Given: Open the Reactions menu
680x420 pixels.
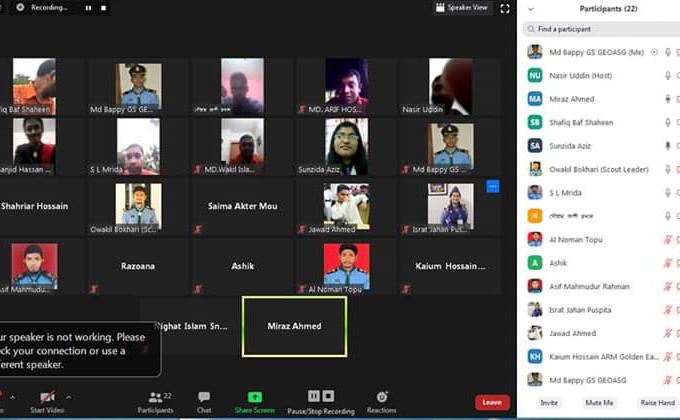Looking at the screenshot, I should (381, 398).
